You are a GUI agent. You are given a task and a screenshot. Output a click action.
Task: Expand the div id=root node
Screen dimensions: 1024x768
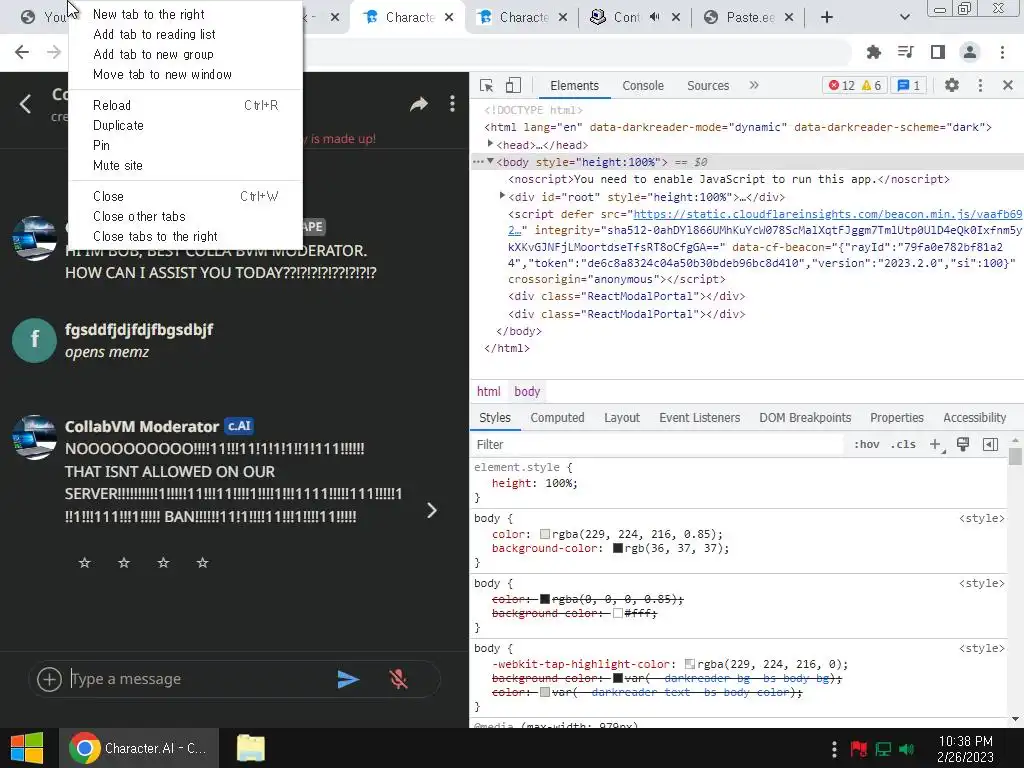tap(502, 196)
